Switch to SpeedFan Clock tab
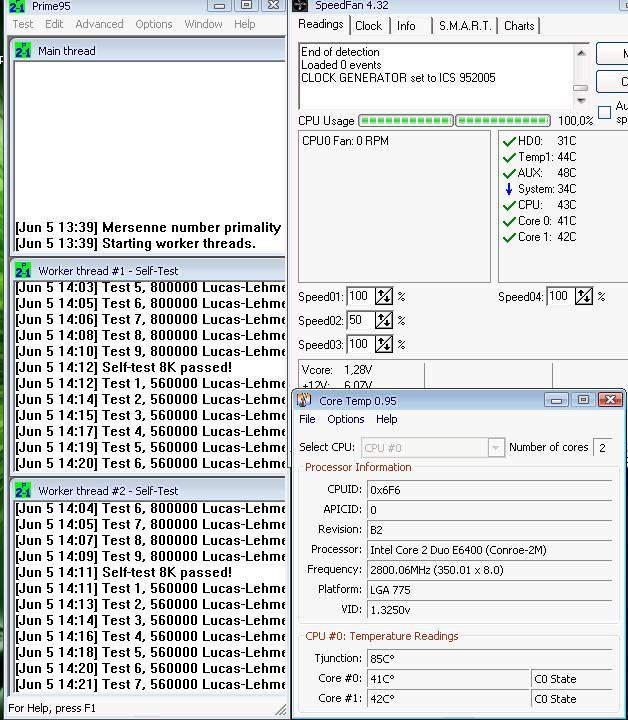628x720 pixels. coord(369,26)
